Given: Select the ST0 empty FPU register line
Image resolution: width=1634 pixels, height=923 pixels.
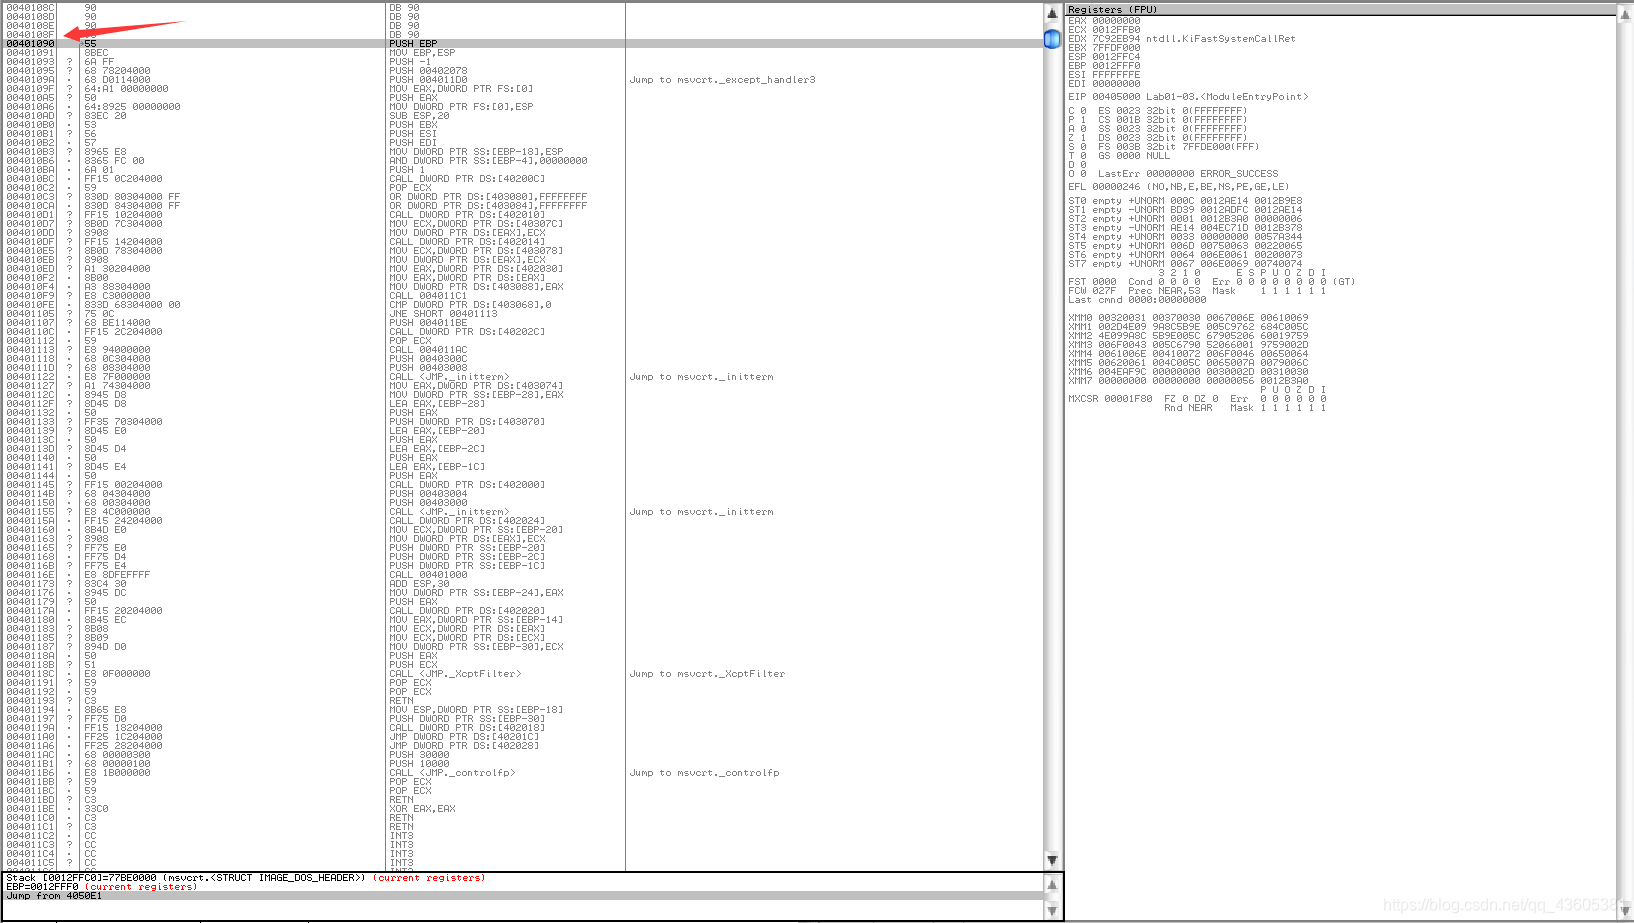Looking at the screenshot, I should click(1185, 201).
